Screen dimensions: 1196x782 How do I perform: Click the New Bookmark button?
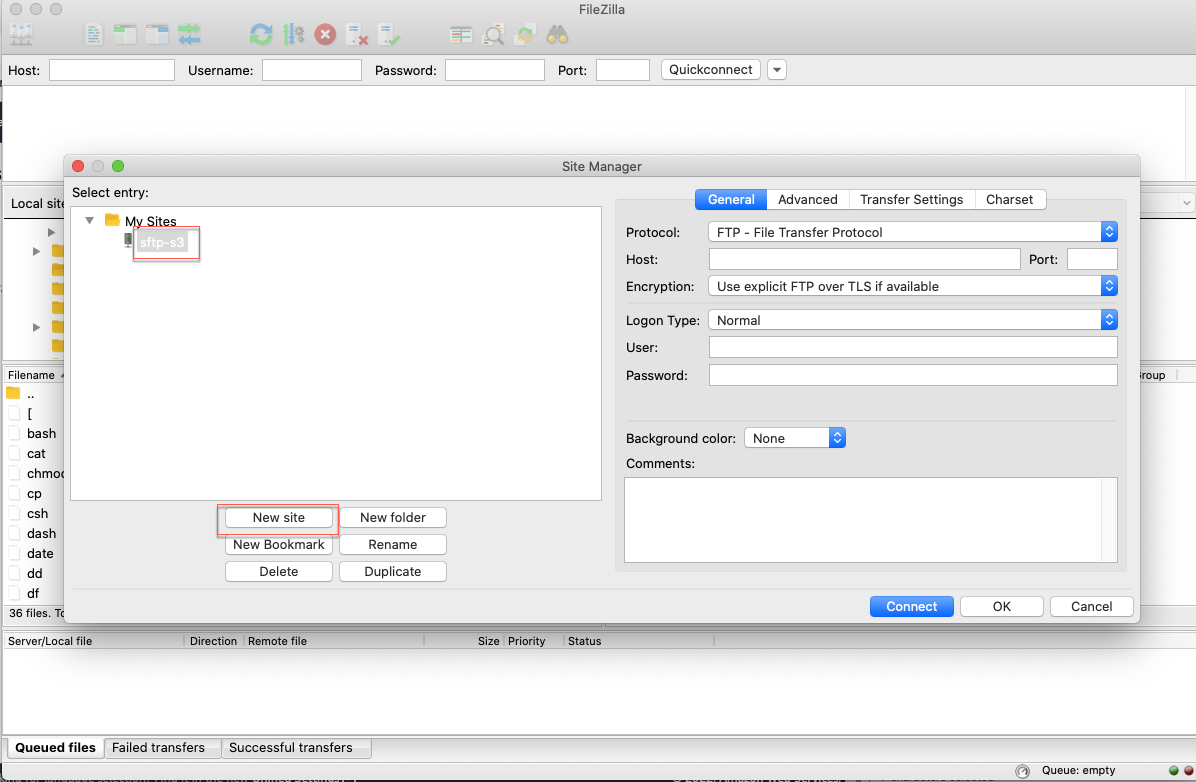point(278,545)
